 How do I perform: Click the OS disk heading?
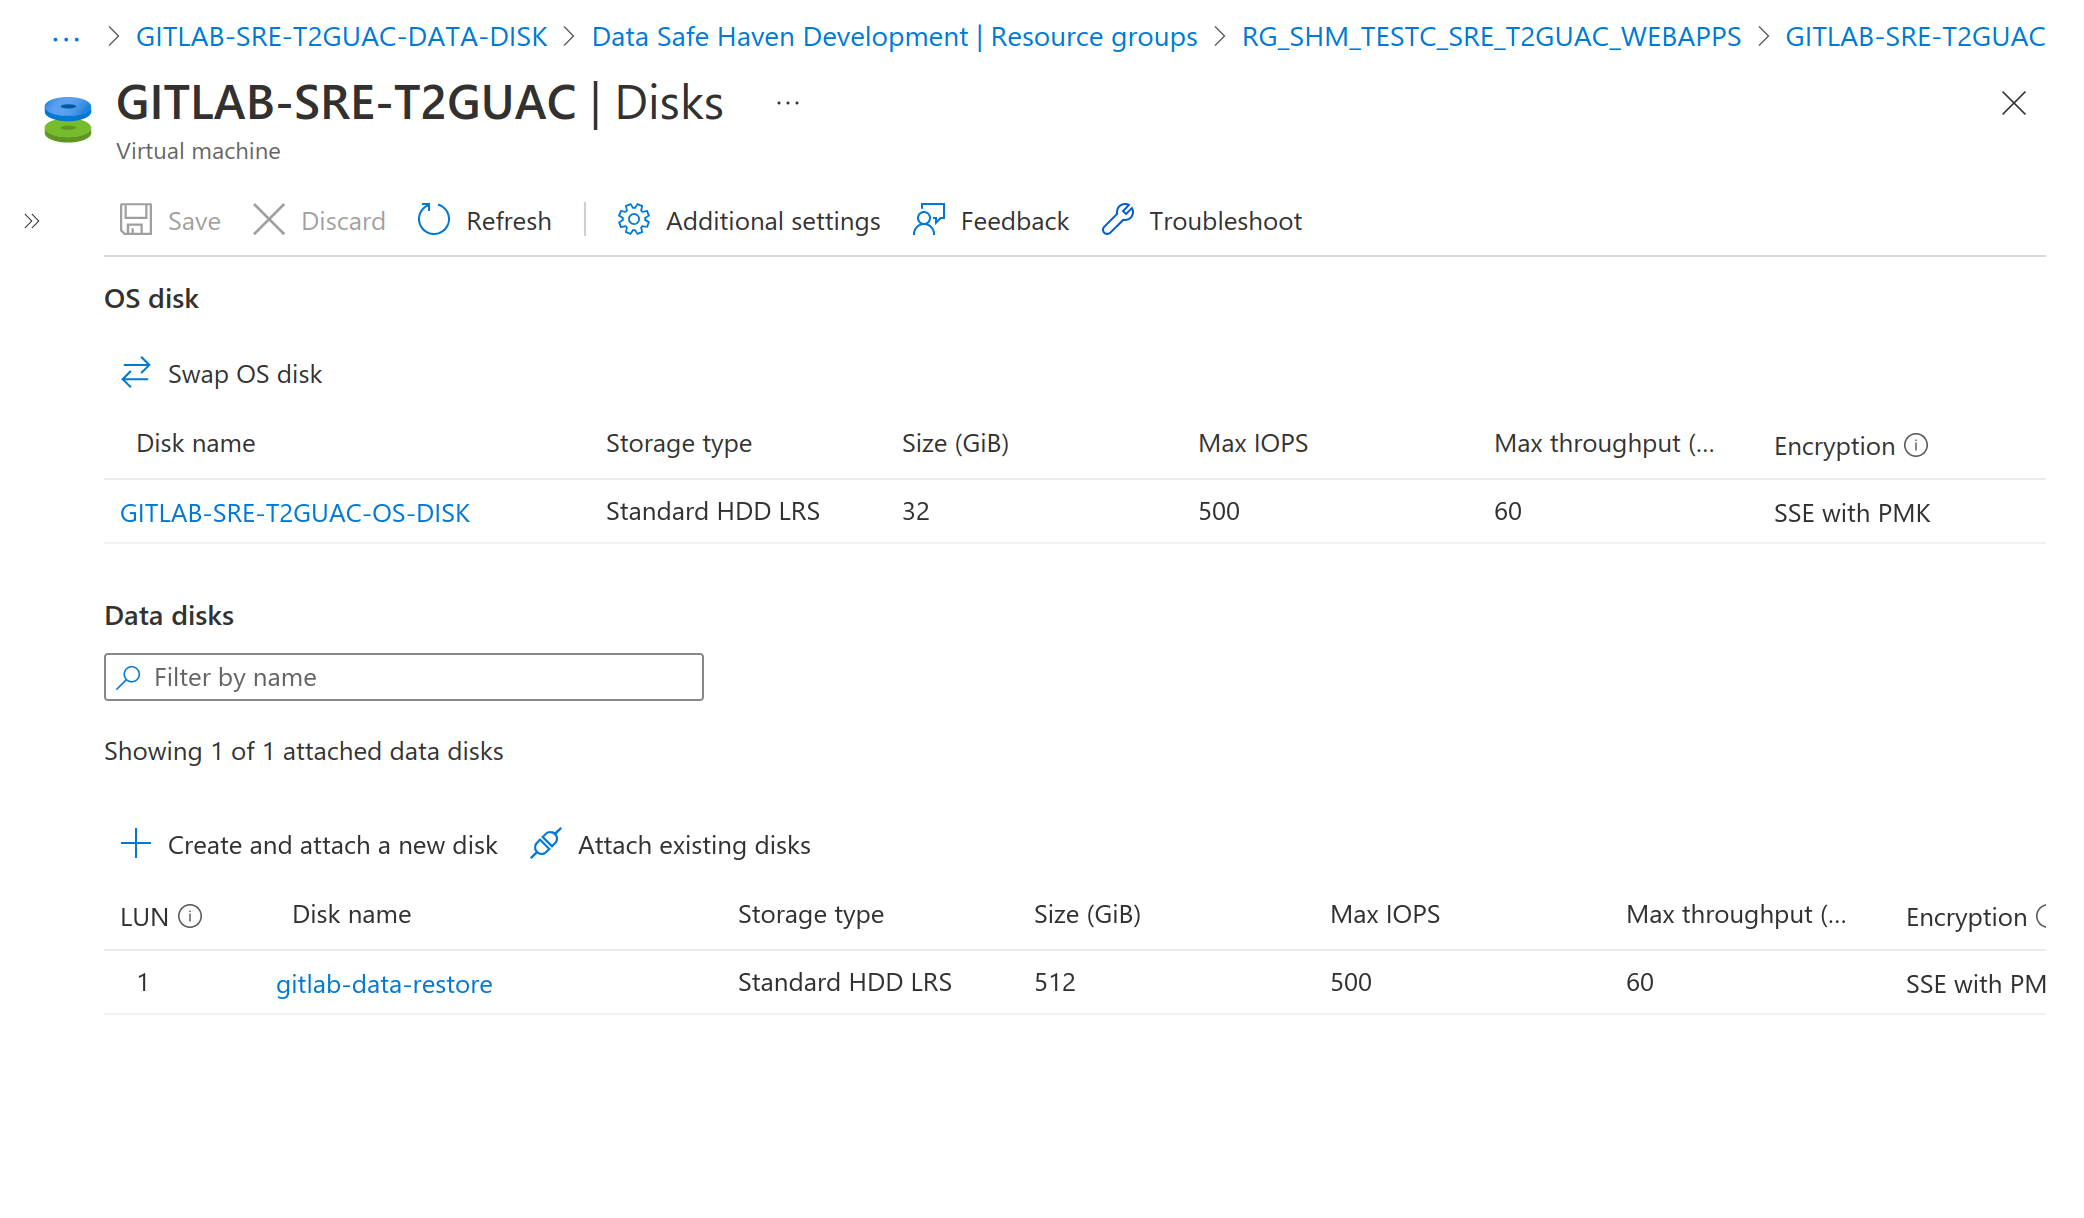point(152,298)
